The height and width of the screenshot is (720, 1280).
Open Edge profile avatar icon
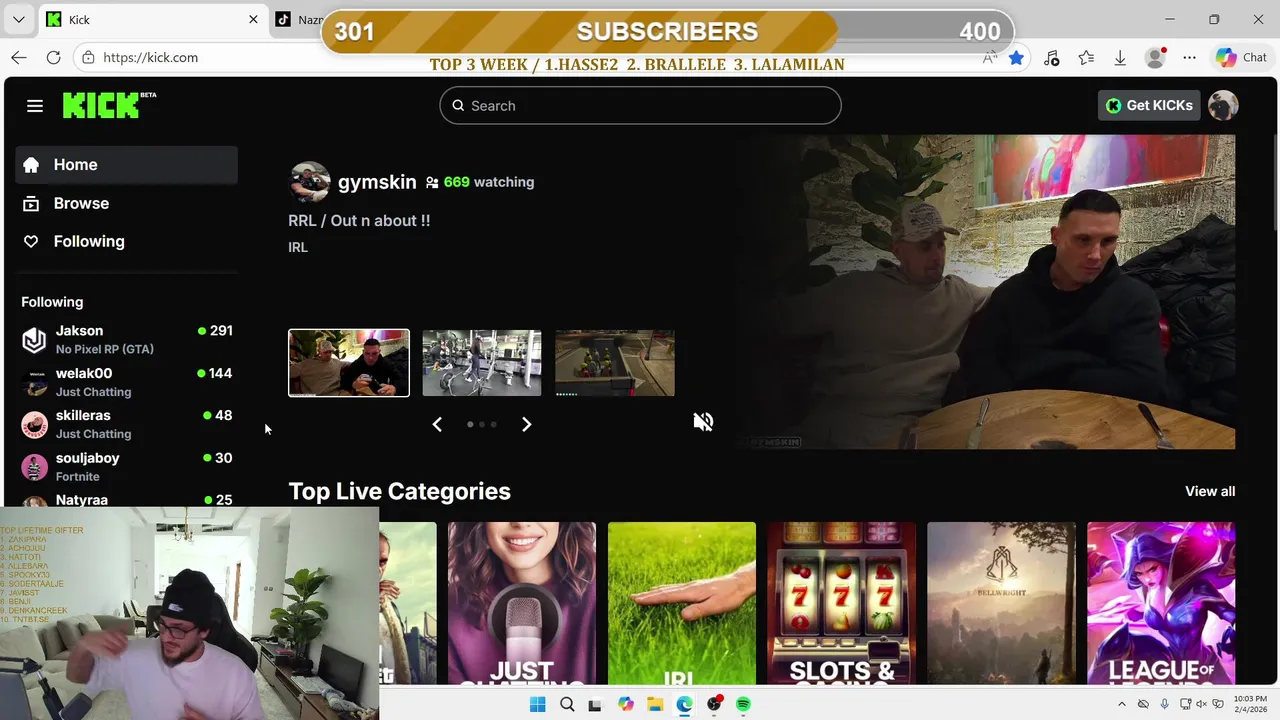tap(1155, 58)
